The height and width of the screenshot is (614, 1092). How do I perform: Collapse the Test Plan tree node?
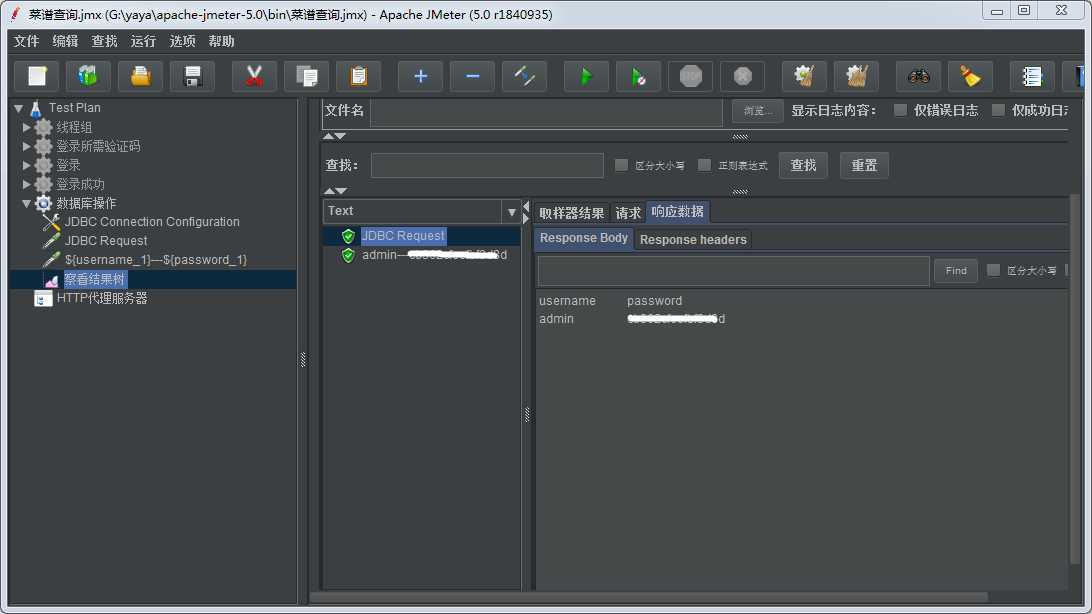click(x=19, y=108)
